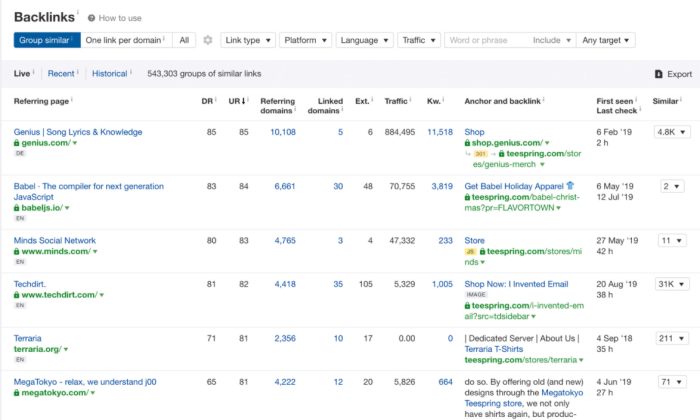Click the t-shirt icon after Get Babel Holiday Apparel
The height and width of the screenshot is (420, 700).
click(570, 186)
